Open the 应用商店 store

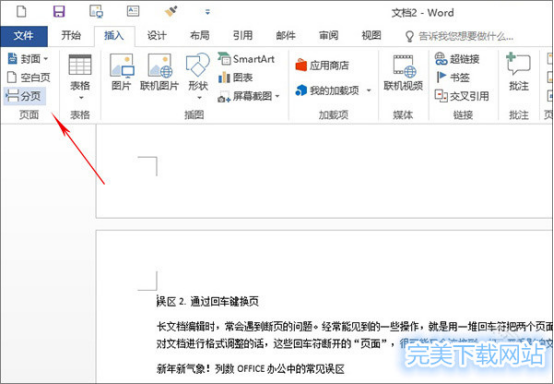322,65
